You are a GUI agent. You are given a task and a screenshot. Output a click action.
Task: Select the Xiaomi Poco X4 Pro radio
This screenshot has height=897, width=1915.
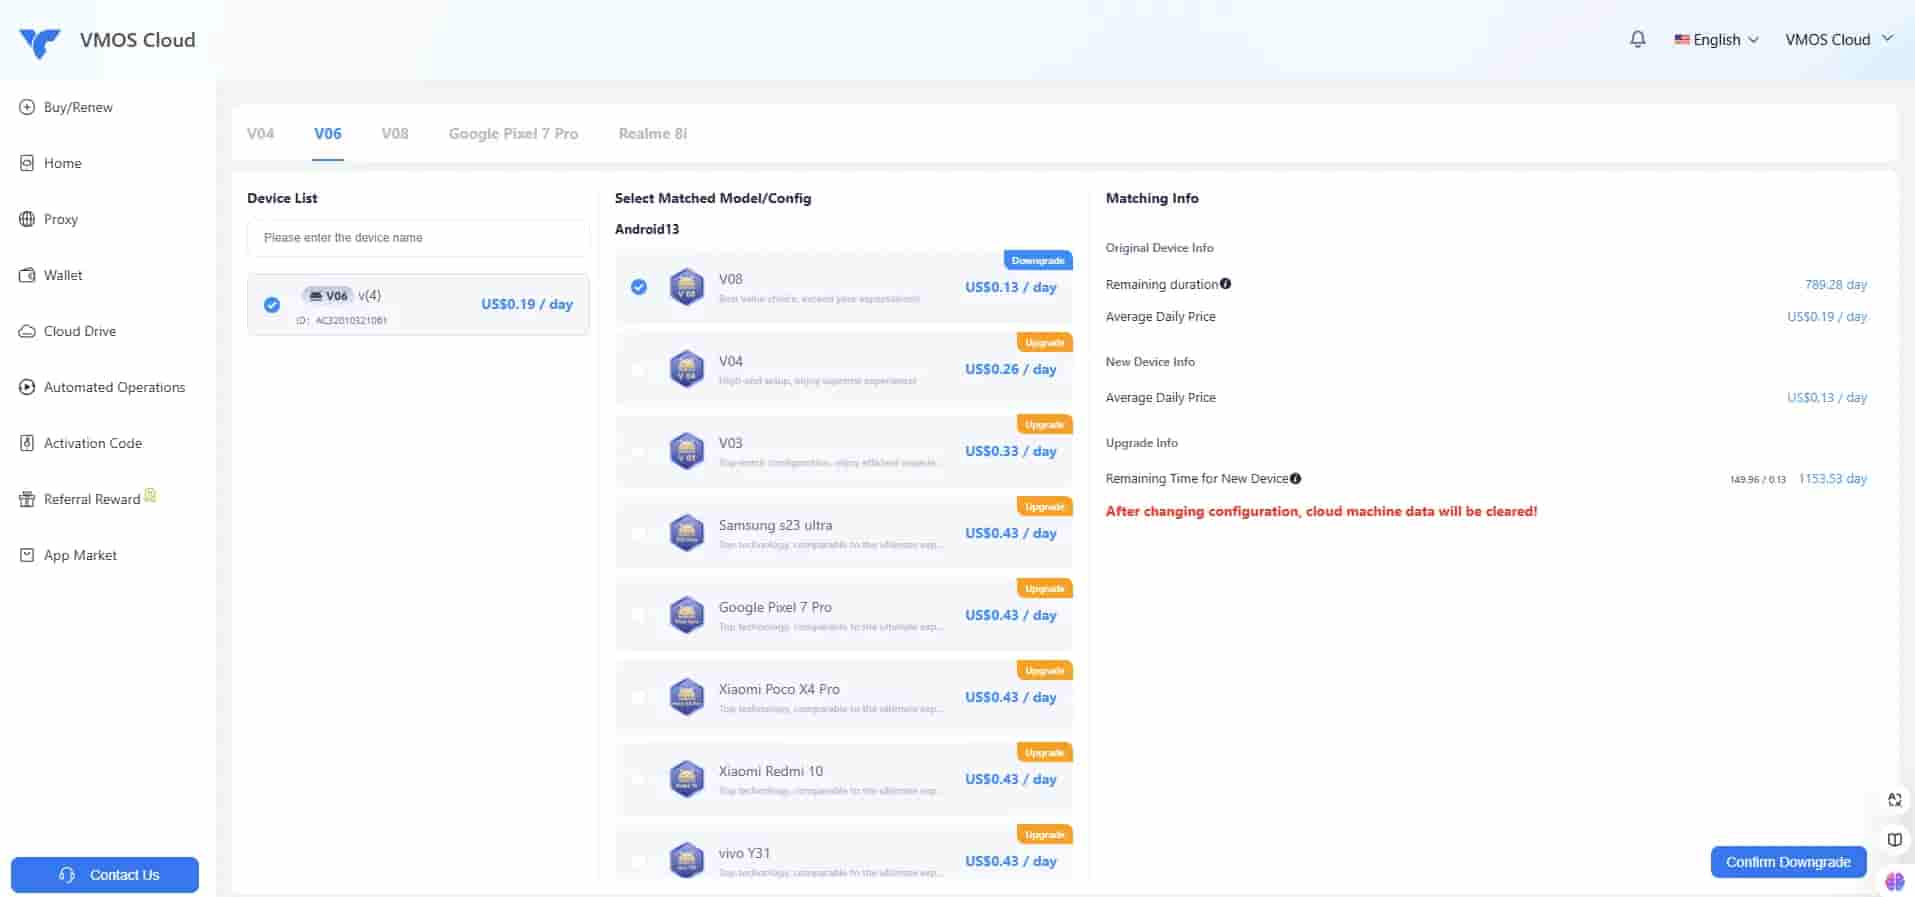click(x=638, y=697)
